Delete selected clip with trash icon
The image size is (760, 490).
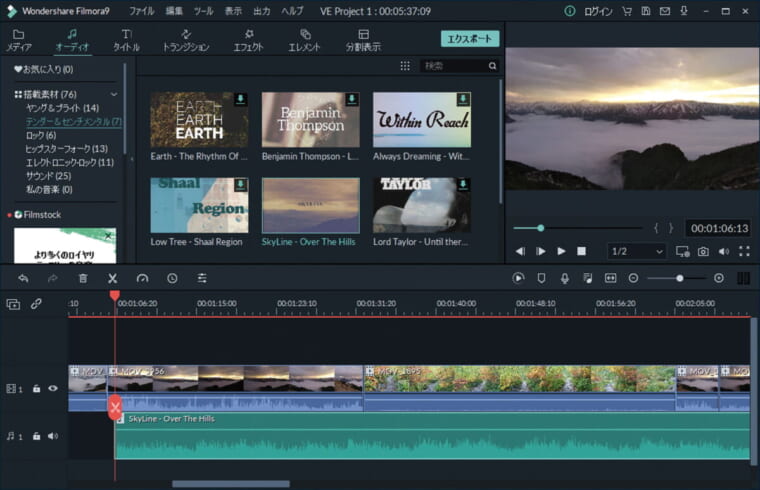pyautogui.click(x=83, y=278)
